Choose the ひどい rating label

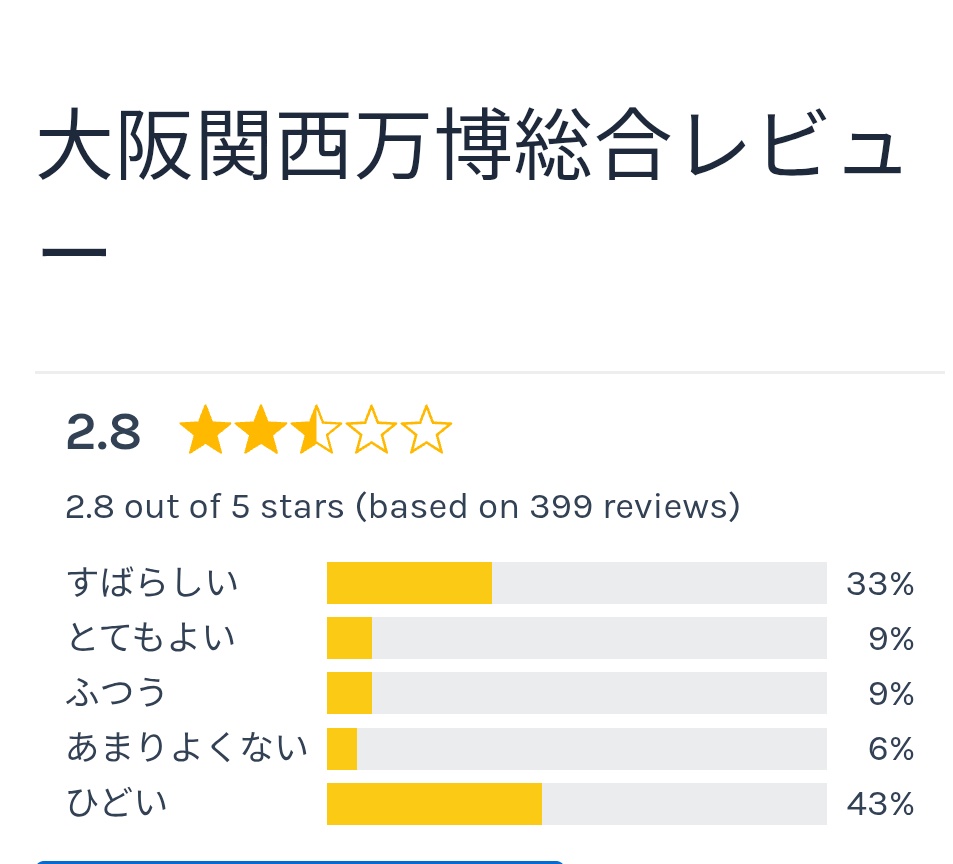click(x=117, y=803)
